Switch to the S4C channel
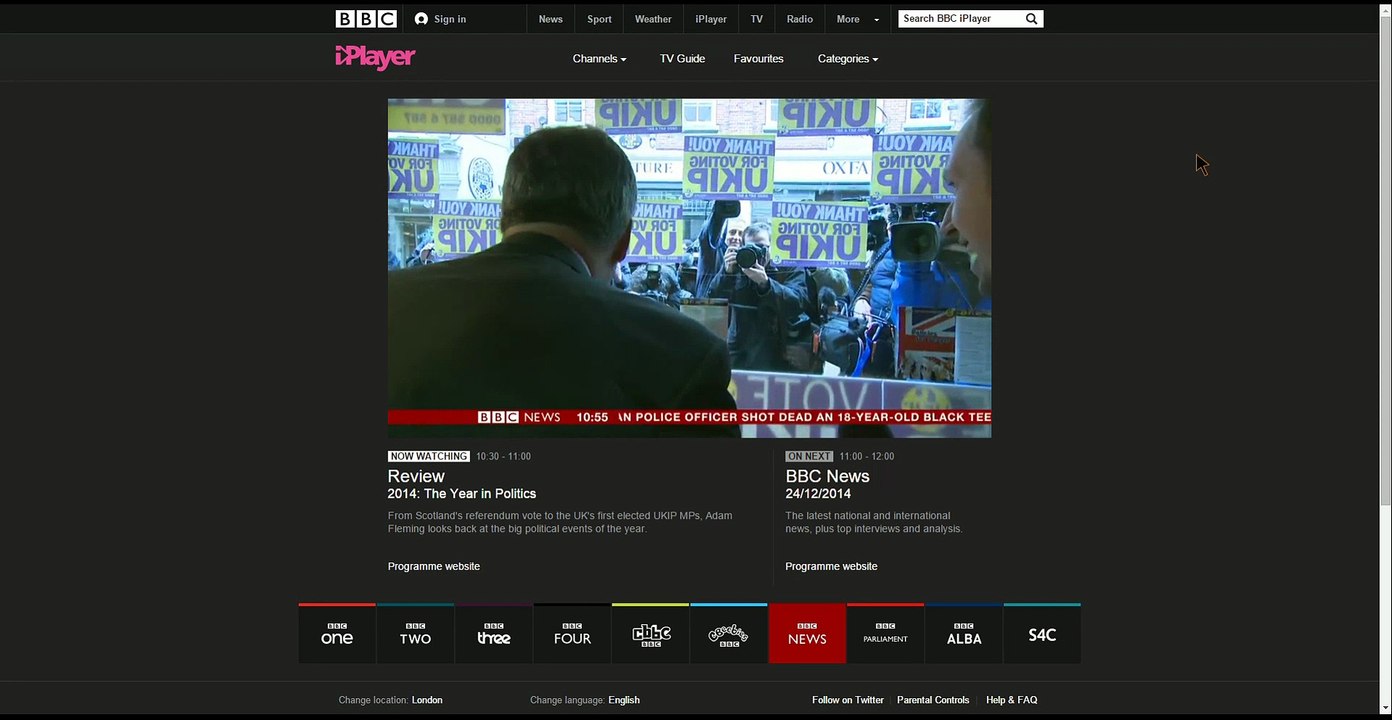The image size is (1392, 720). pos(1042,633)
